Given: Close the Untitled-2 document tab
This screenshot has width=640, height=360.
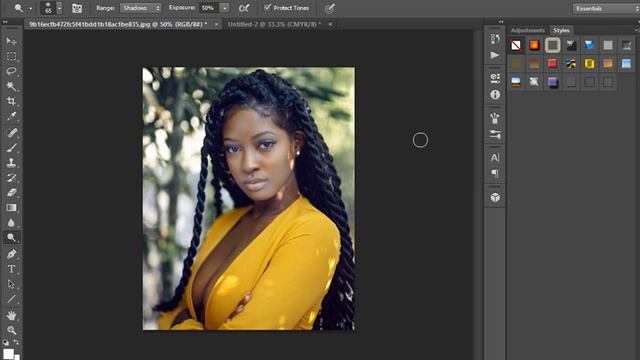Looking at the screenshot, I should coord(330,24).
